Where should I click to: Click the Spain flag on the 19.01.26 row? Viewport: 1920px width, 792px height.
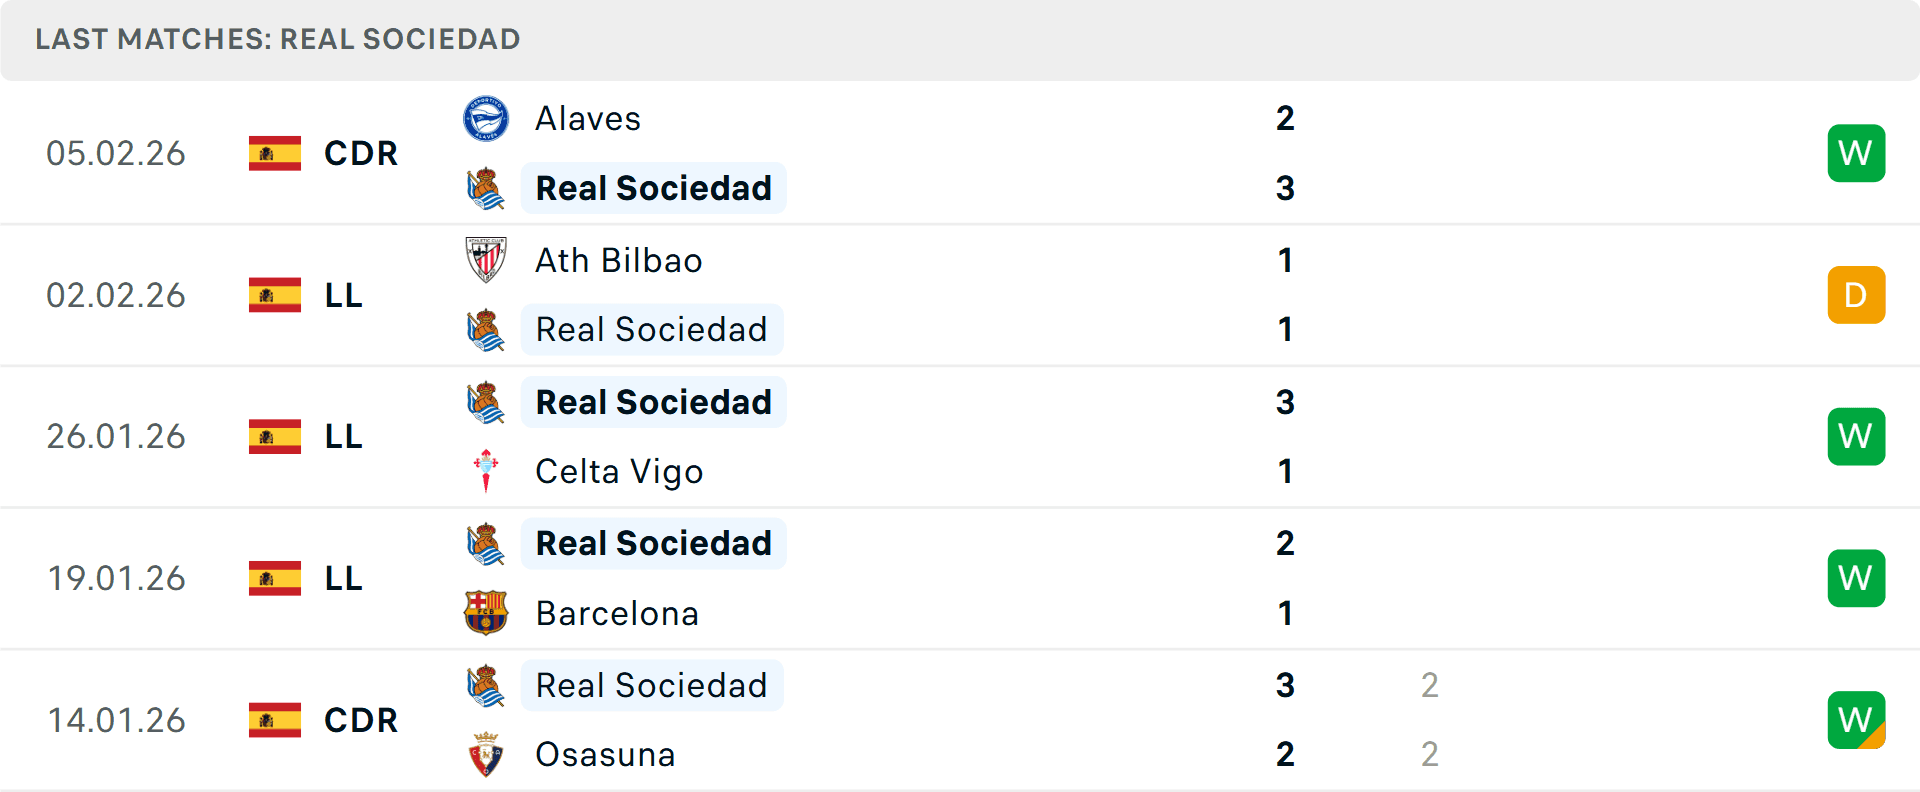coord(274,578)
